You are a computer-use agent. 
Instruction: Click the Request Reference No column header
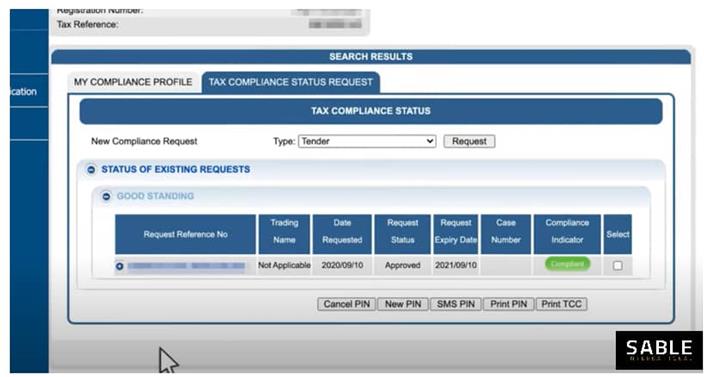185,234
